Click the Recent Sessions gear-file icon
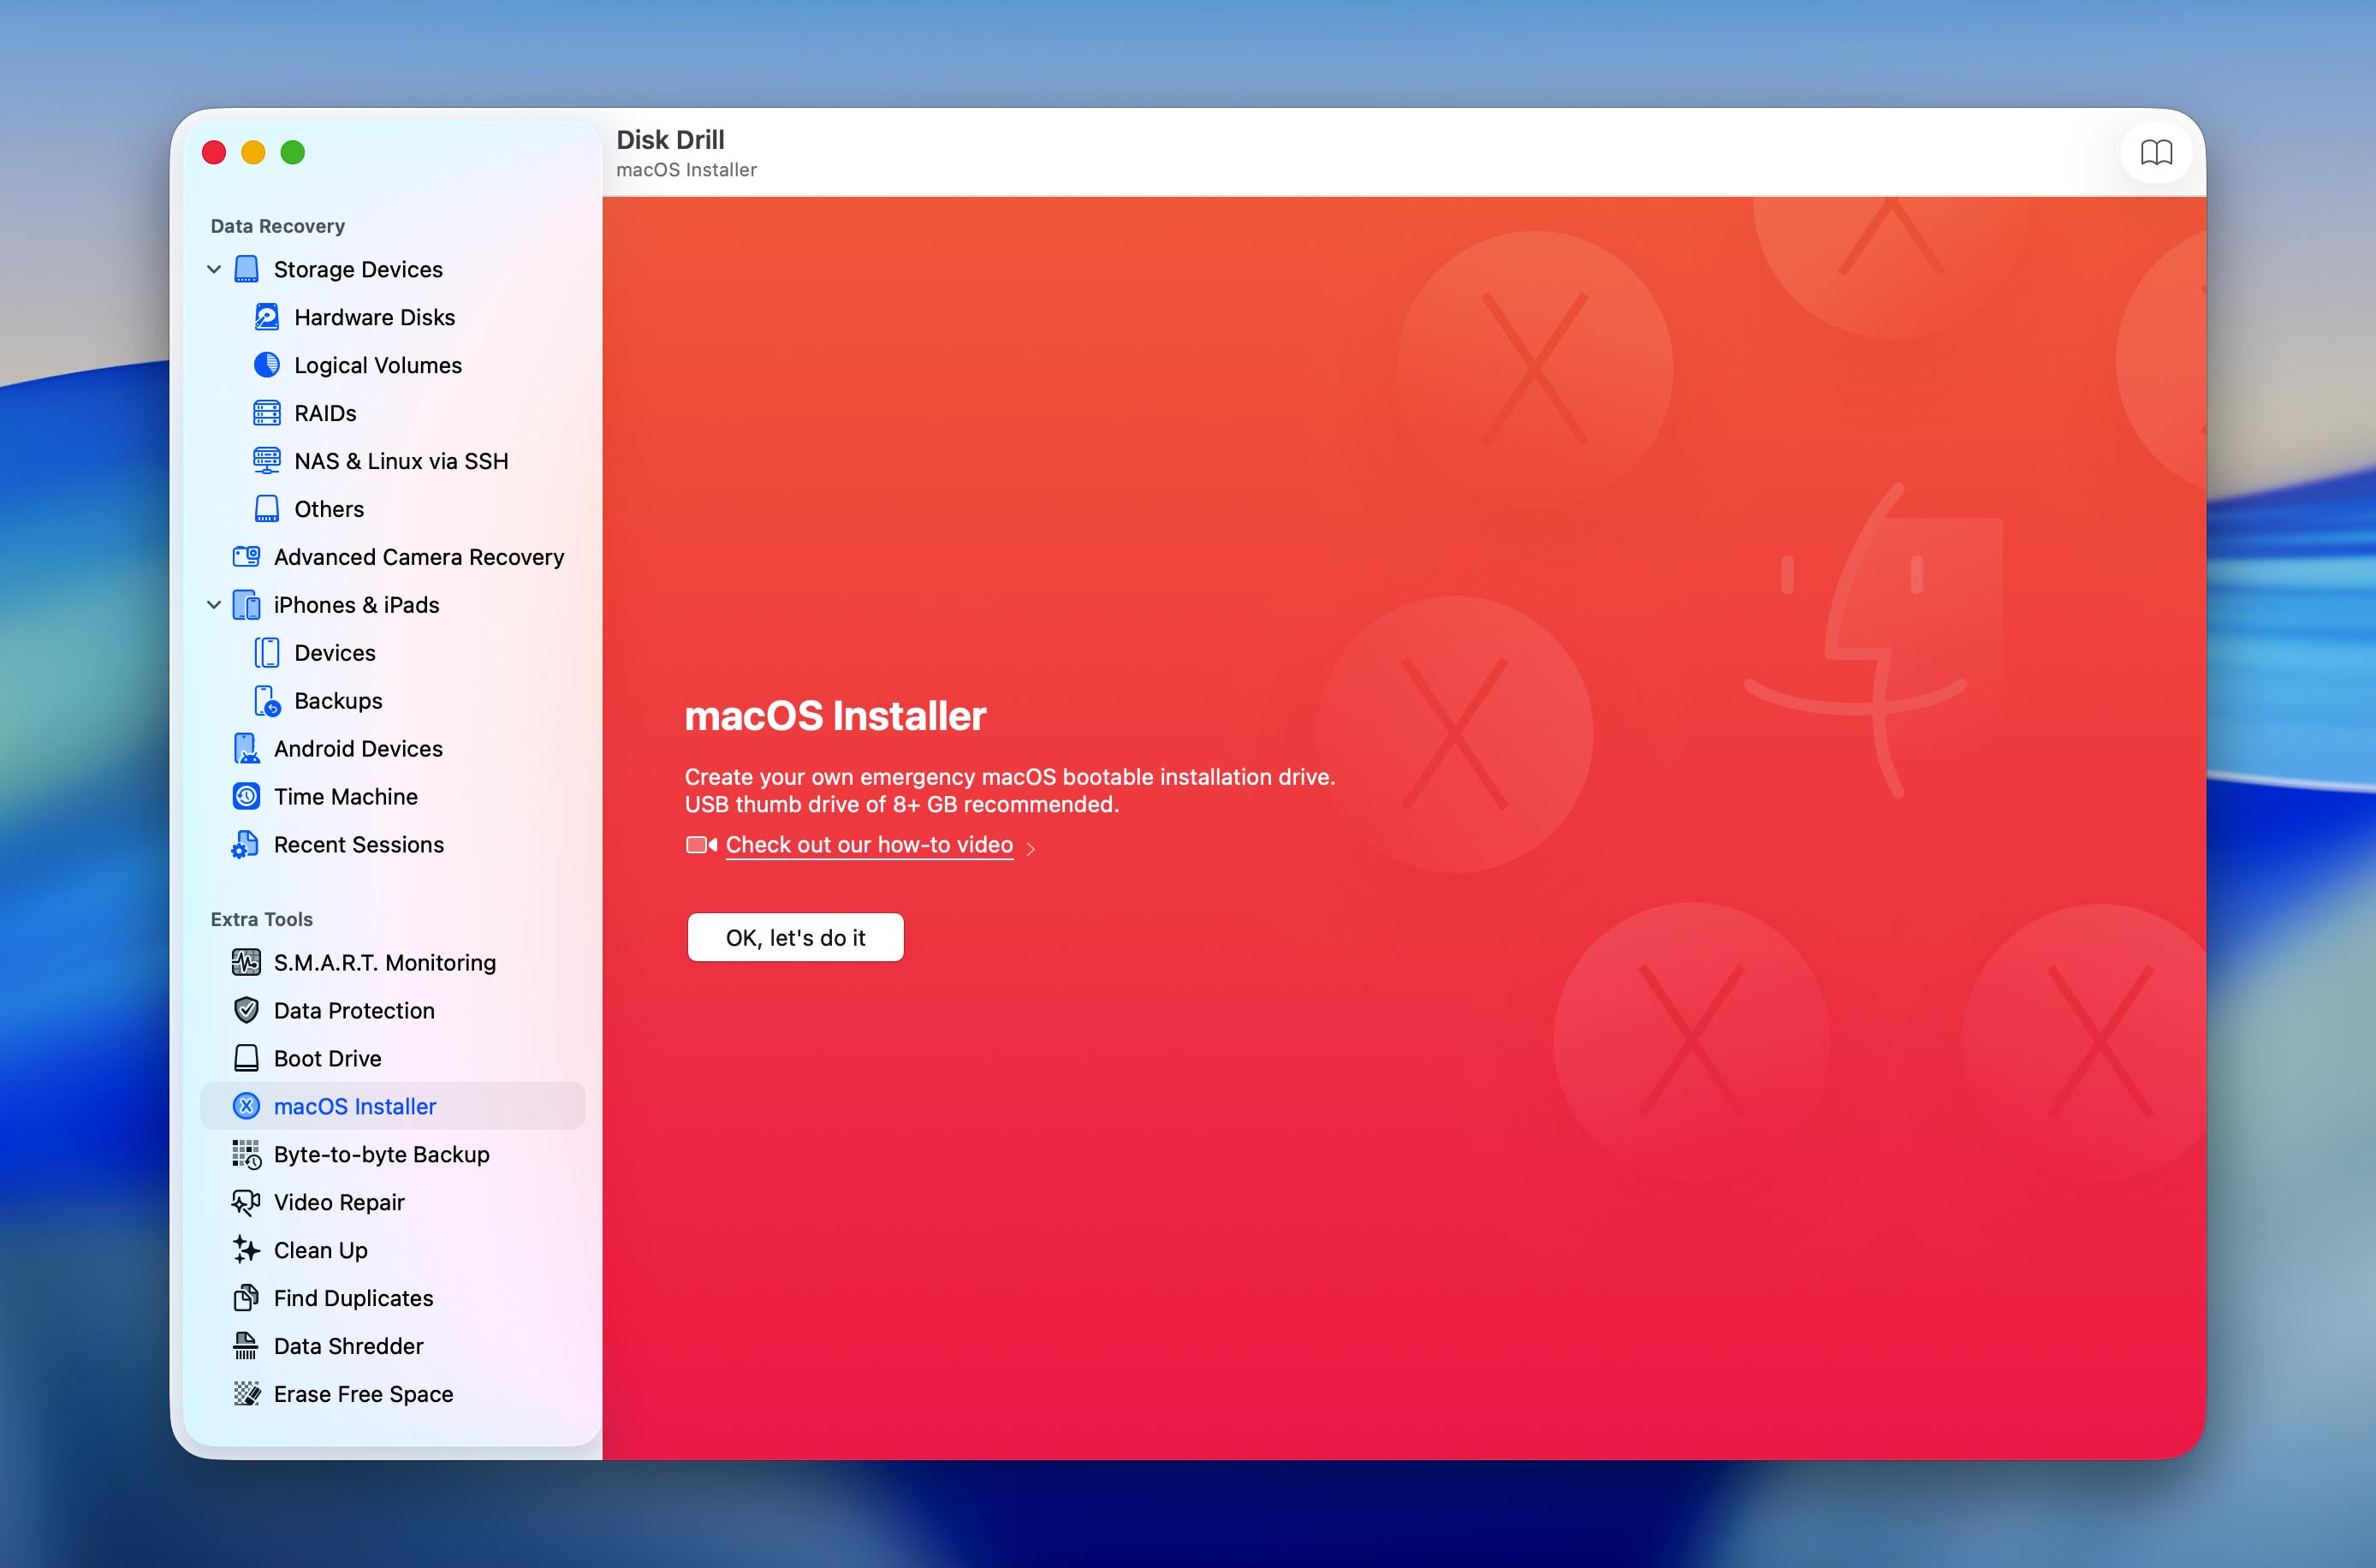2376x1568 pixels. click(x=245, y=845)
